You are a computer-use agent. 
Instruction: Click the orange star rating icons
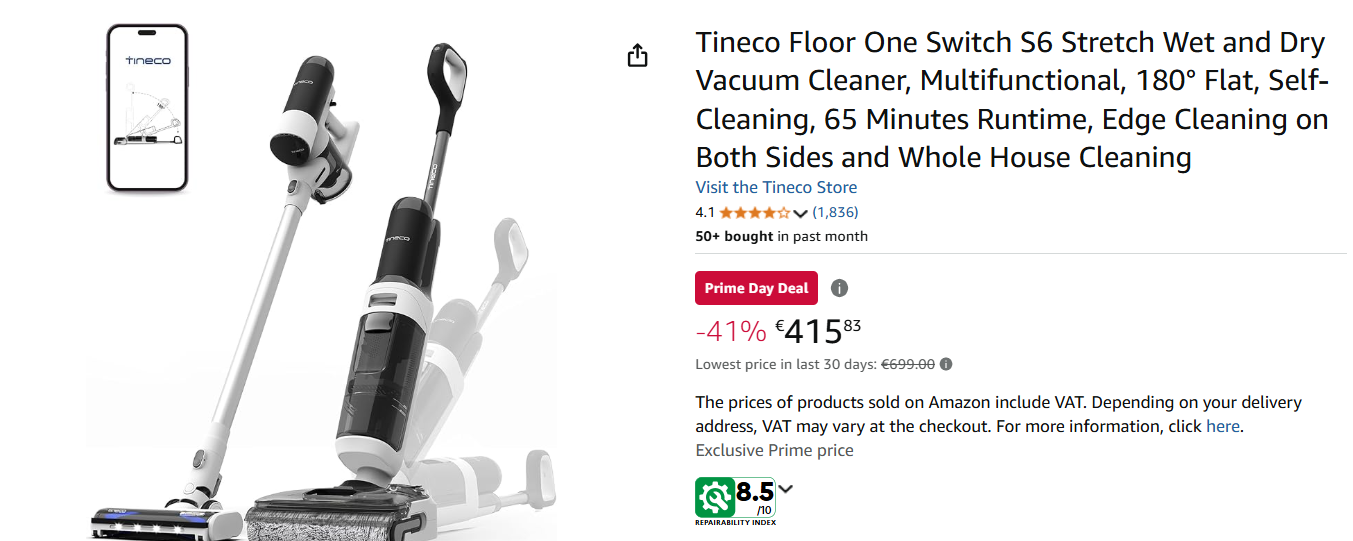pos(754,212)
